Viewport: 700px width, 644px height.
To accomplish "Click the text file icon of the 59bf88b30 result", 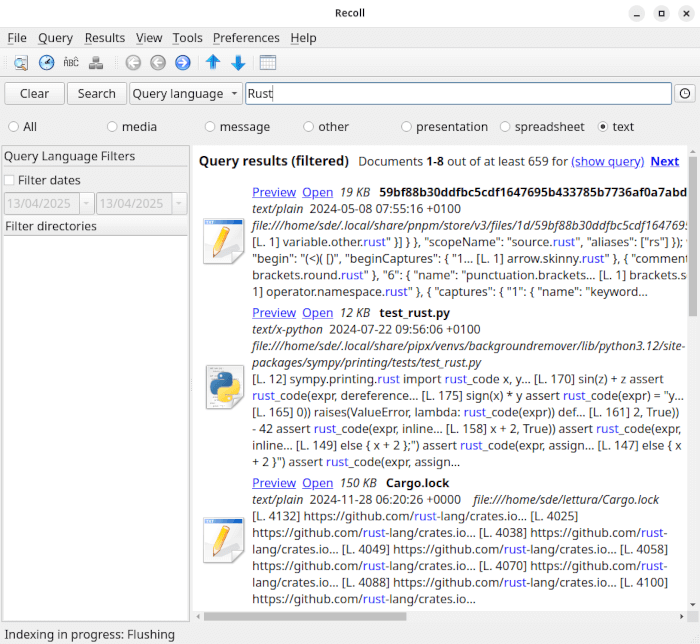I will point(223,241).
